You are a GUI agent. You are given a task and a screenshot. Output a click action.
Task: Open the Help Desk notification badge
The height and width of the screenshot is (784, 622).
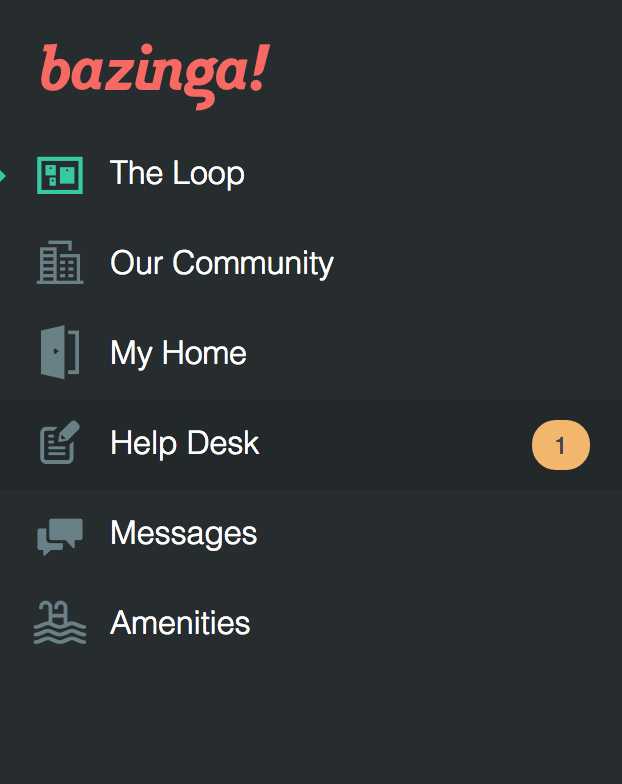coord(560,445)
